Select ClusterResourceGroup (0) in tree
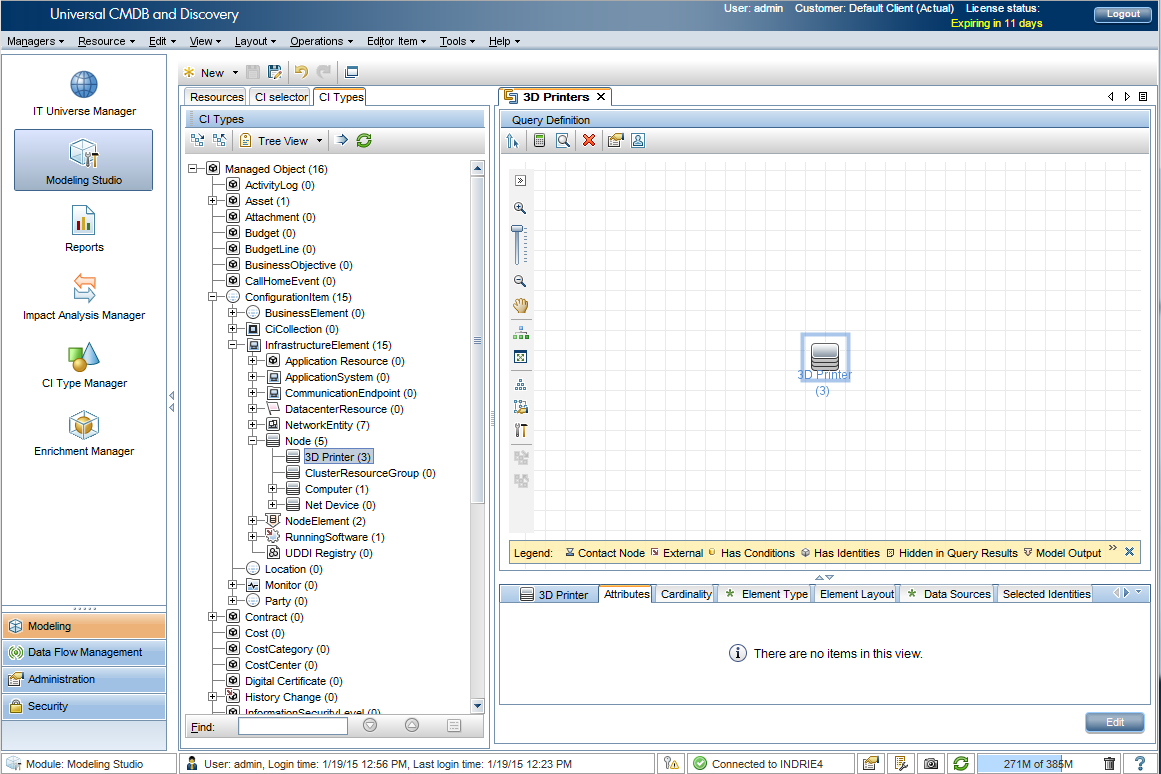Screen dimensions: 1161x774 coord(369,473)
